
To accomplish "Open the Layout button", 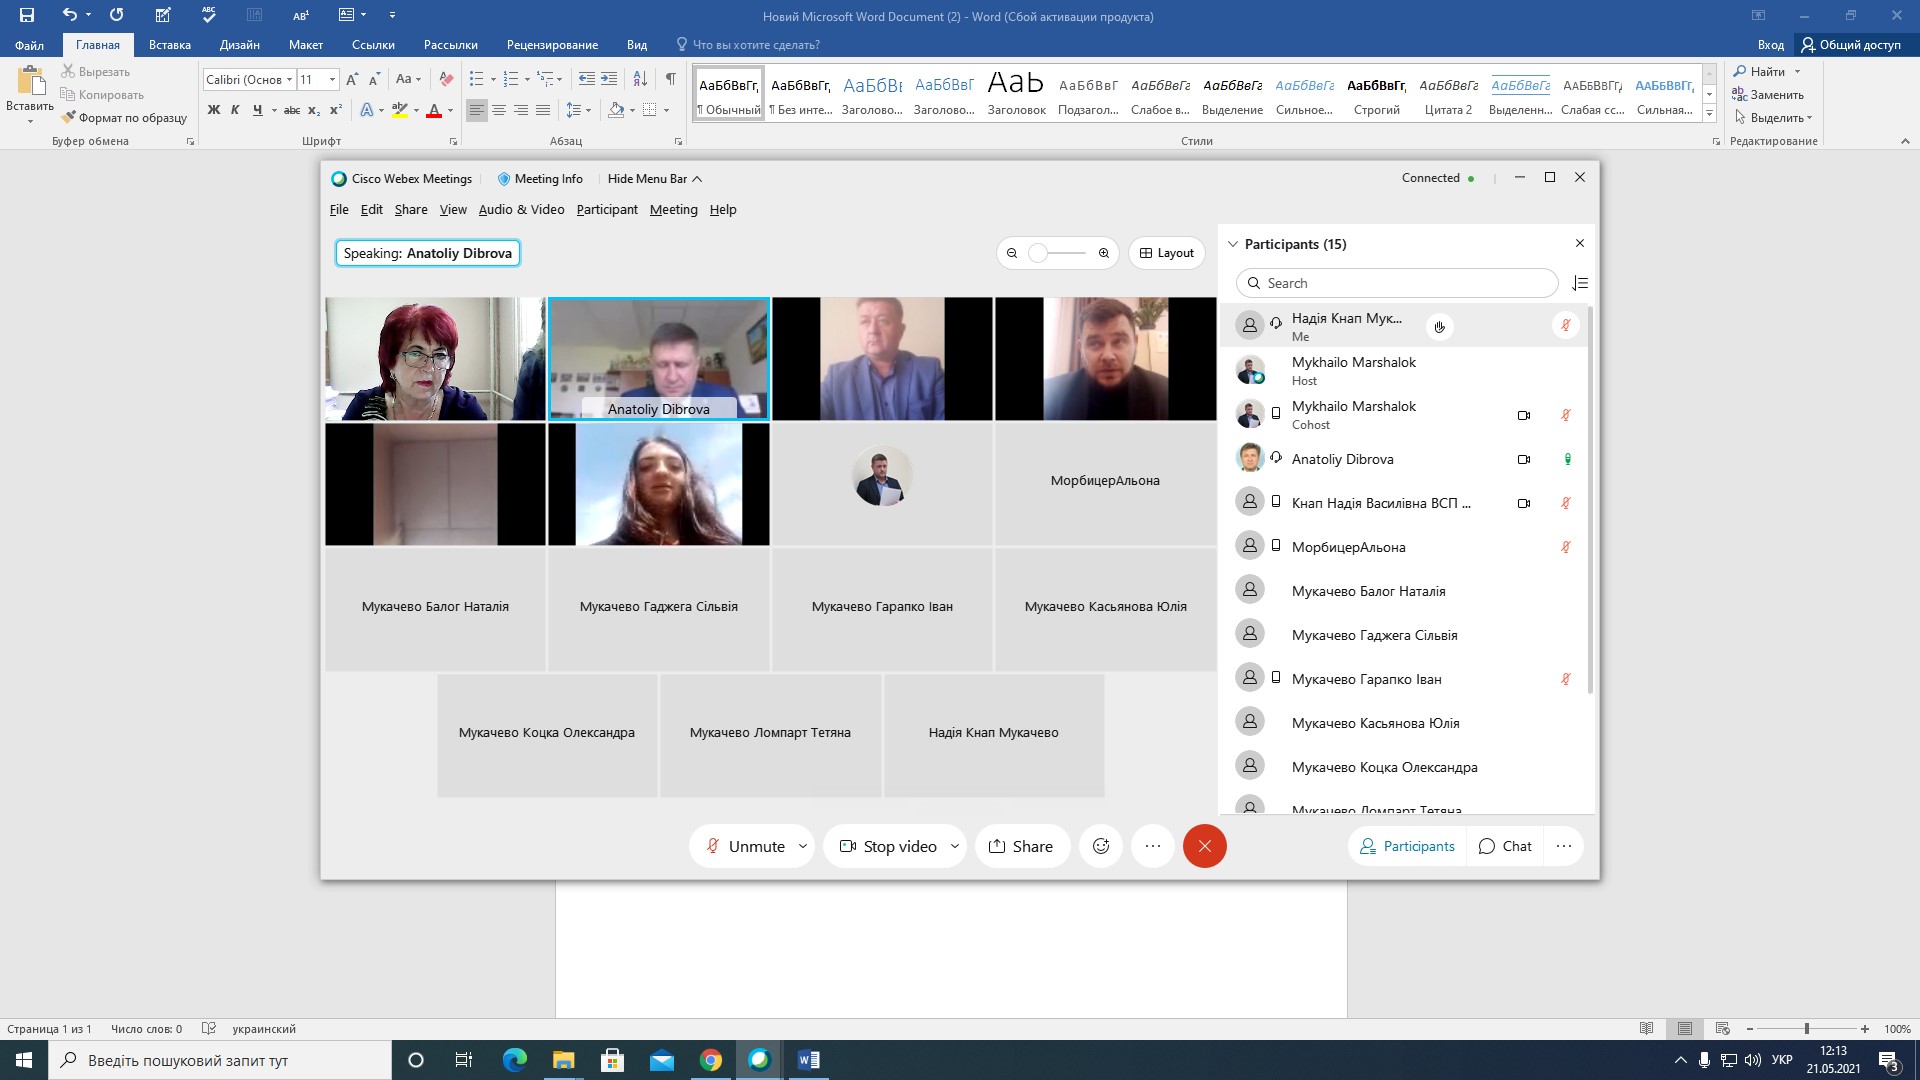I will (1166, 253).
